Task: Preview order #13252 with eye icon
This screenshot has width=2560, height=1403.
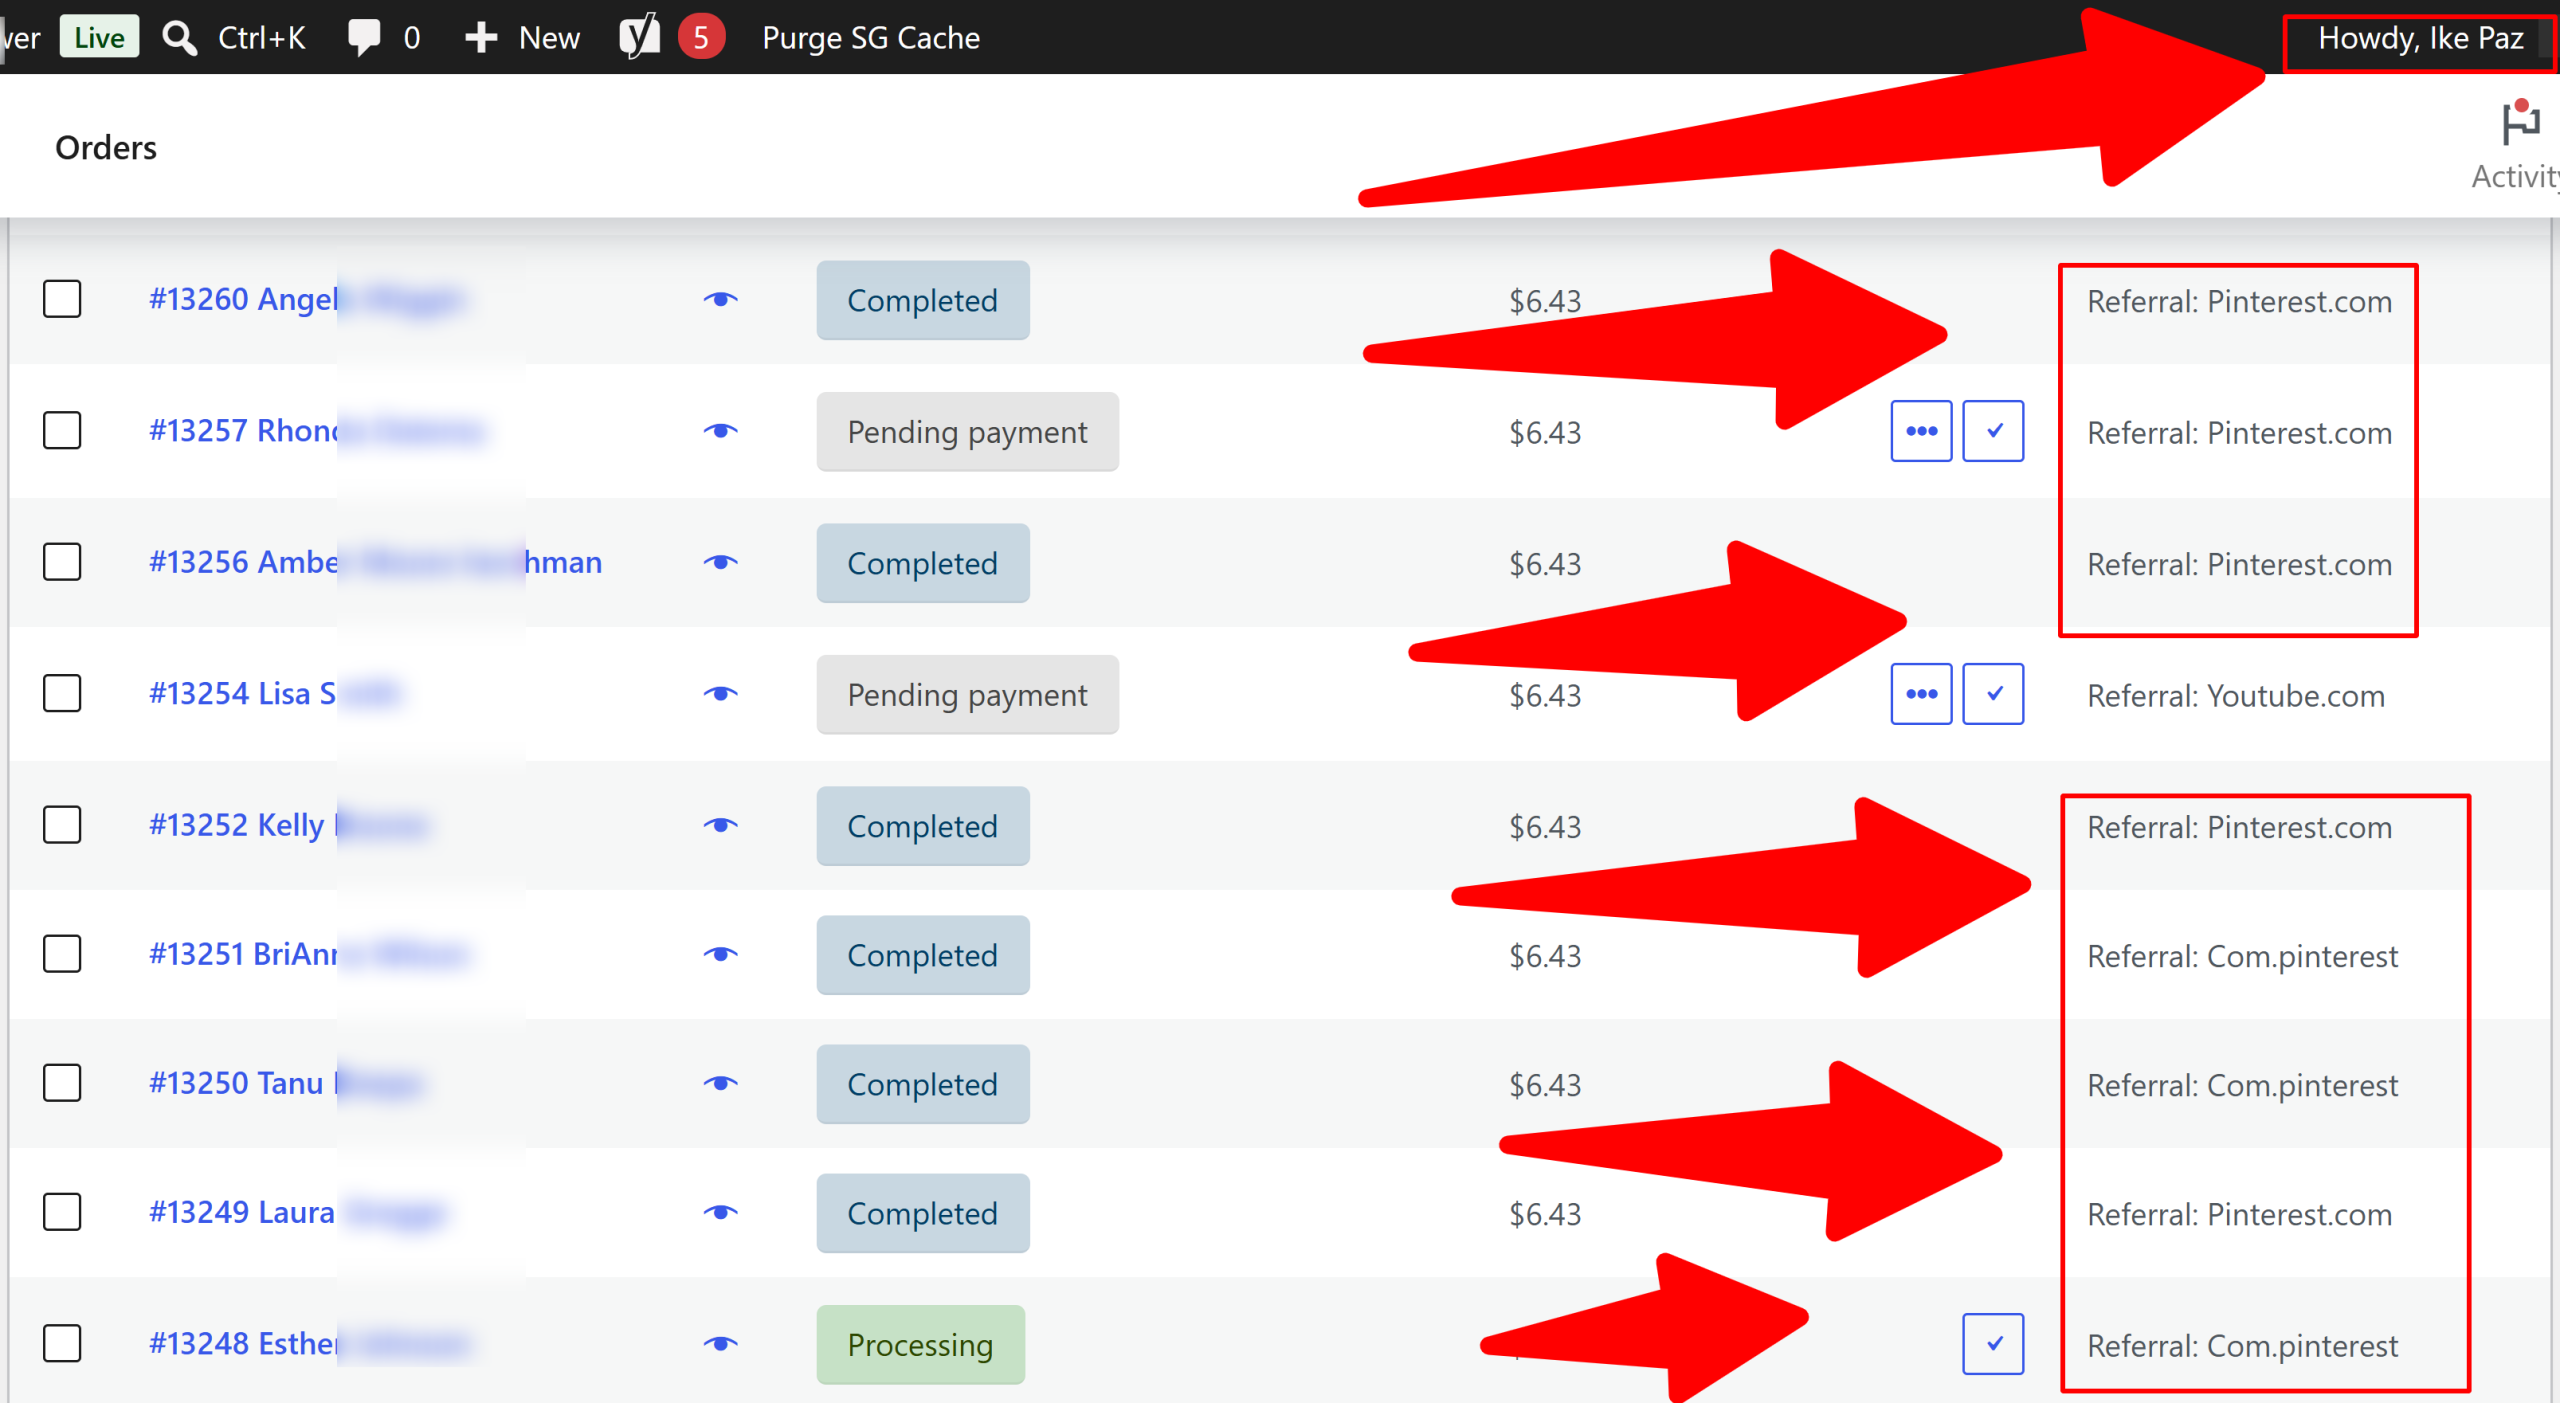Action: click(720, 825)
